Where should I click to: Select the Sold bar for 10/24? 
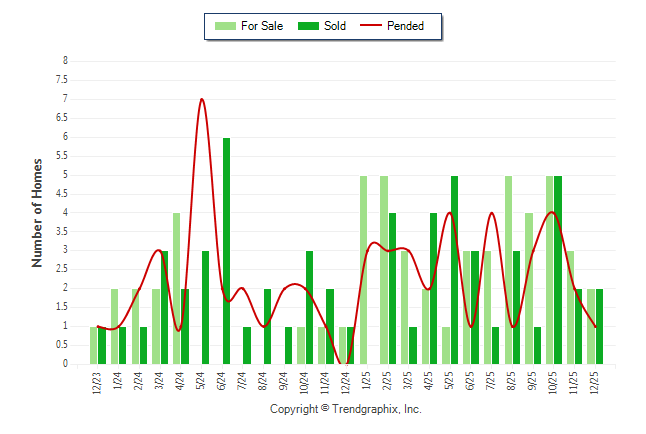pos(310,307)
